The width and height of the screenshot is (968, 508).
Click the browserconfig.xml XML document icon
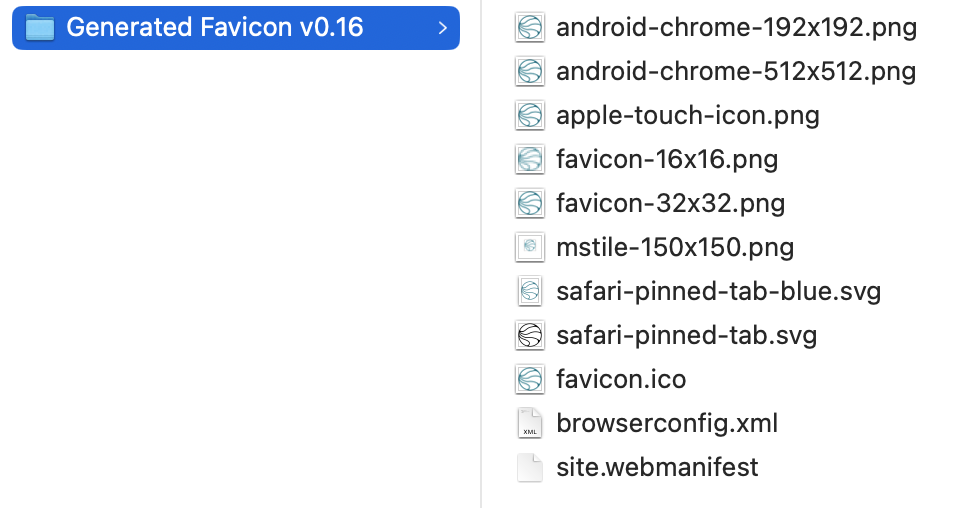tap(530, 423)
